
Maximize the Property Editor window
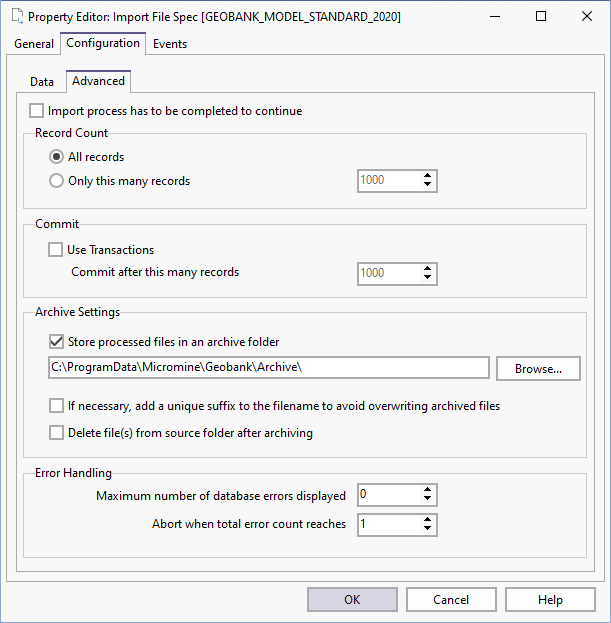click(541, 17)
